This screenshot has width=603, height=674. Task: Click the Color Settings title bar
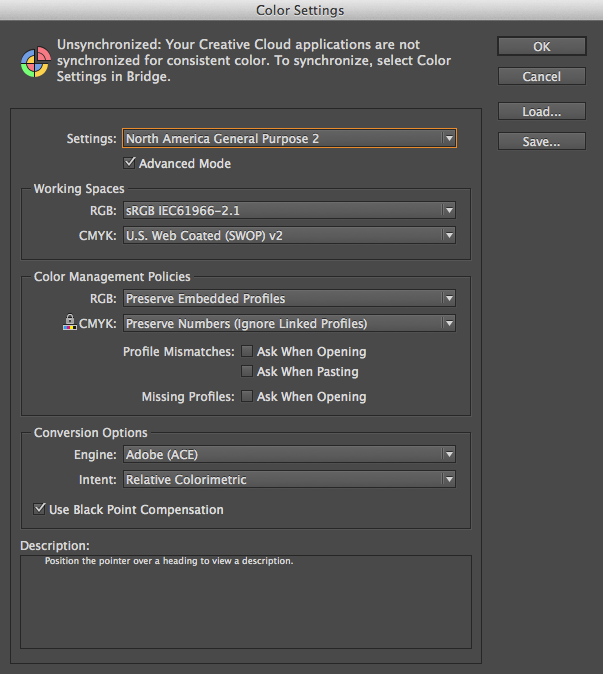pyautogui.click(x=301, y=10)
